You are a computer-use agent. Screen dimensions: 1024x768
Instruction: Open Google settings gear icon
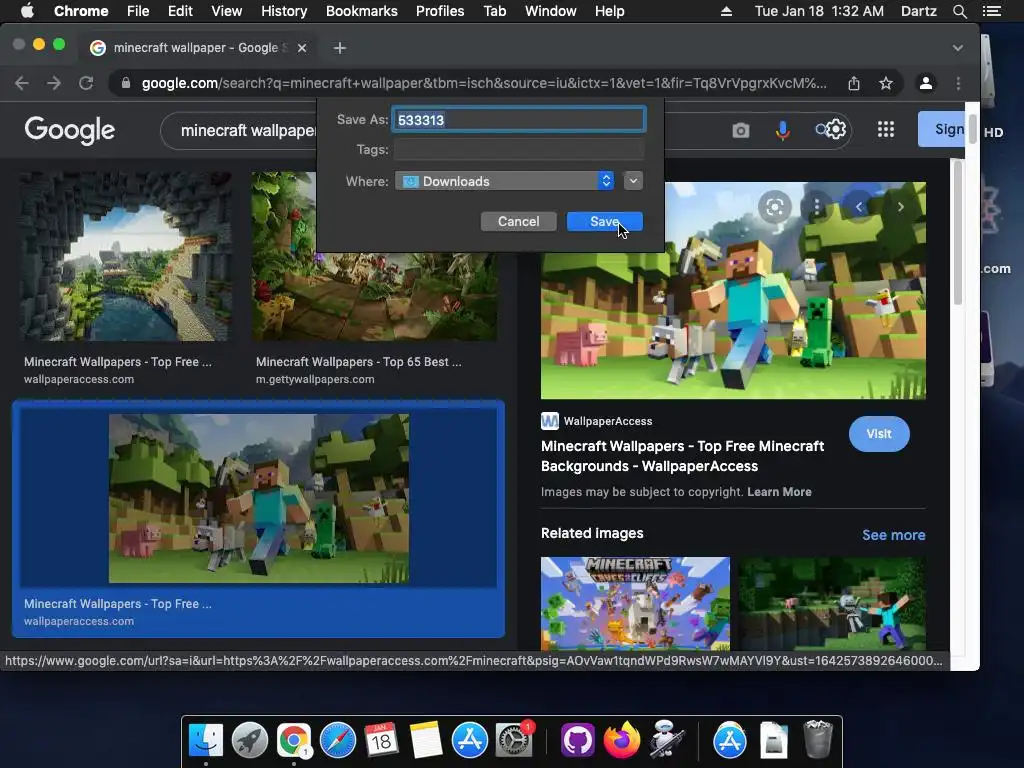[x=836, y=129]
